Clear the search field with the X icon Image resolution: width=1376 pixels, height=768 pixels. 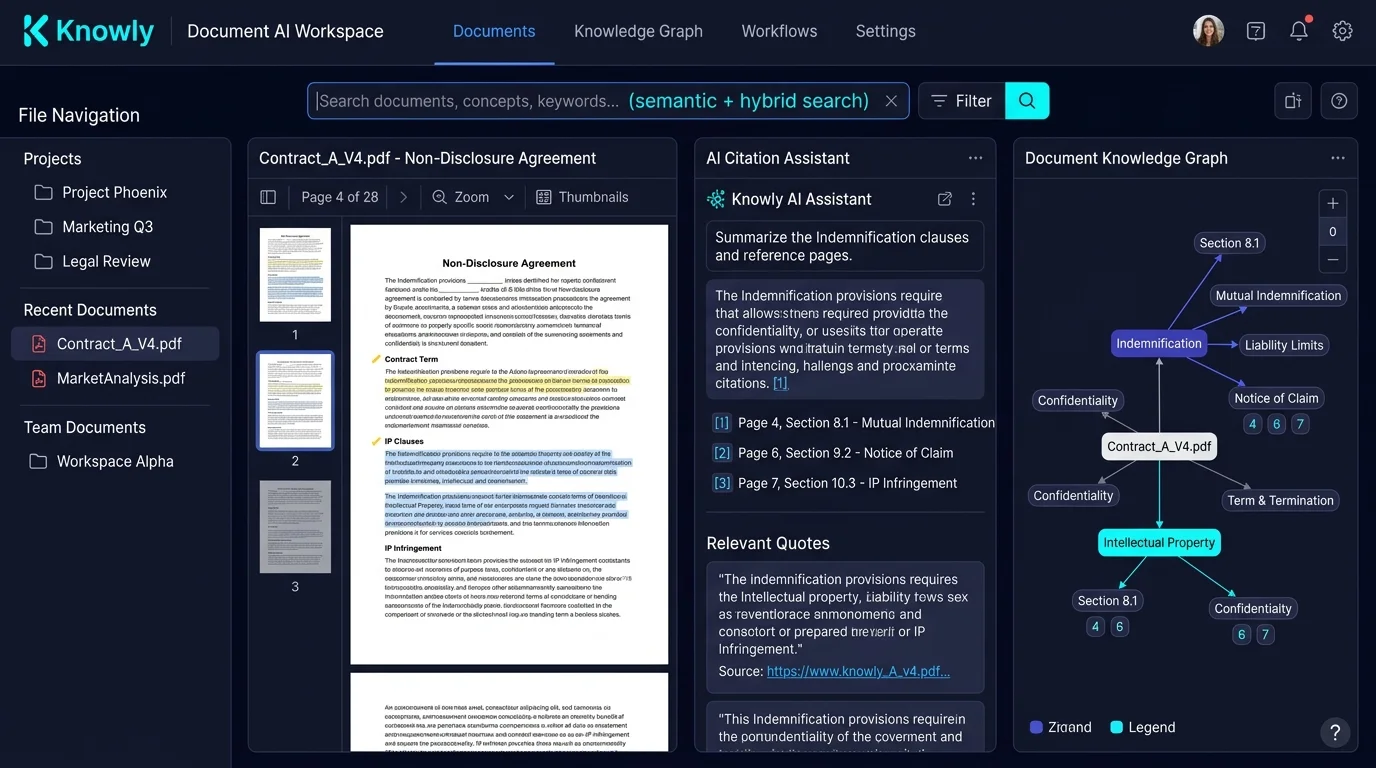click(891, 101)
